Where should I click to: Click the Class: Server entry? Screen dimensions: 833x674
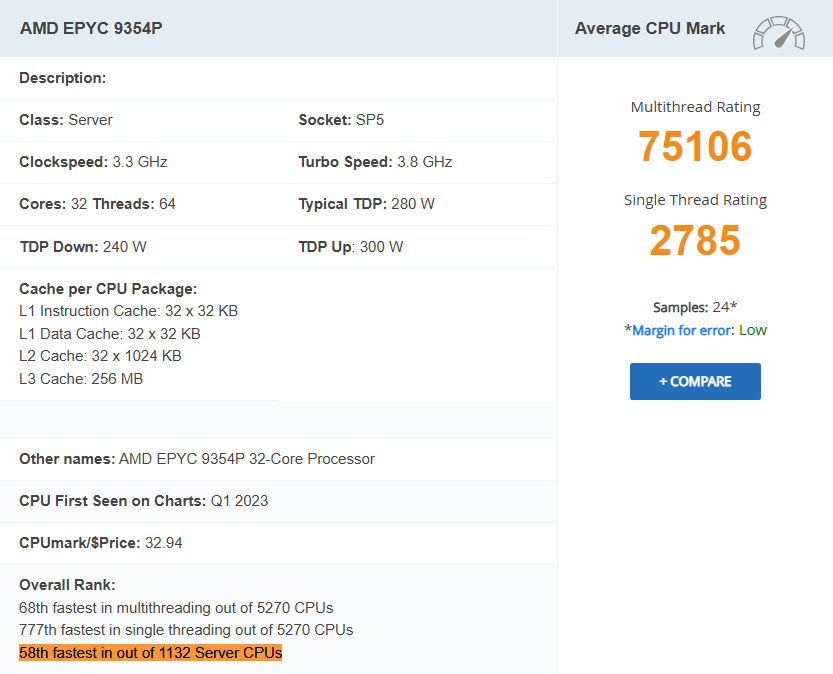(66, 120)
